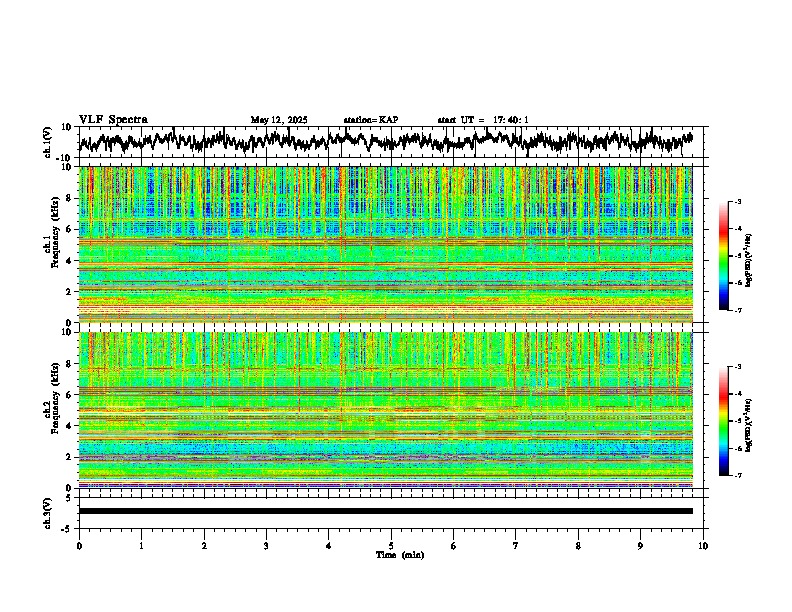
Task: Click the start UT "17:40: 1" text
Action: [511, 120]
